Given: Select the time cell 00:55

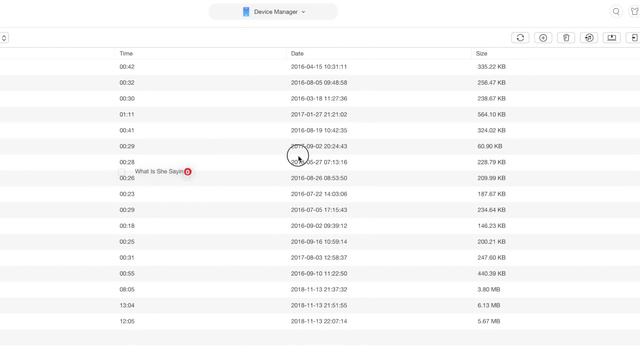Looking at the screenshot, I should 127,273.
